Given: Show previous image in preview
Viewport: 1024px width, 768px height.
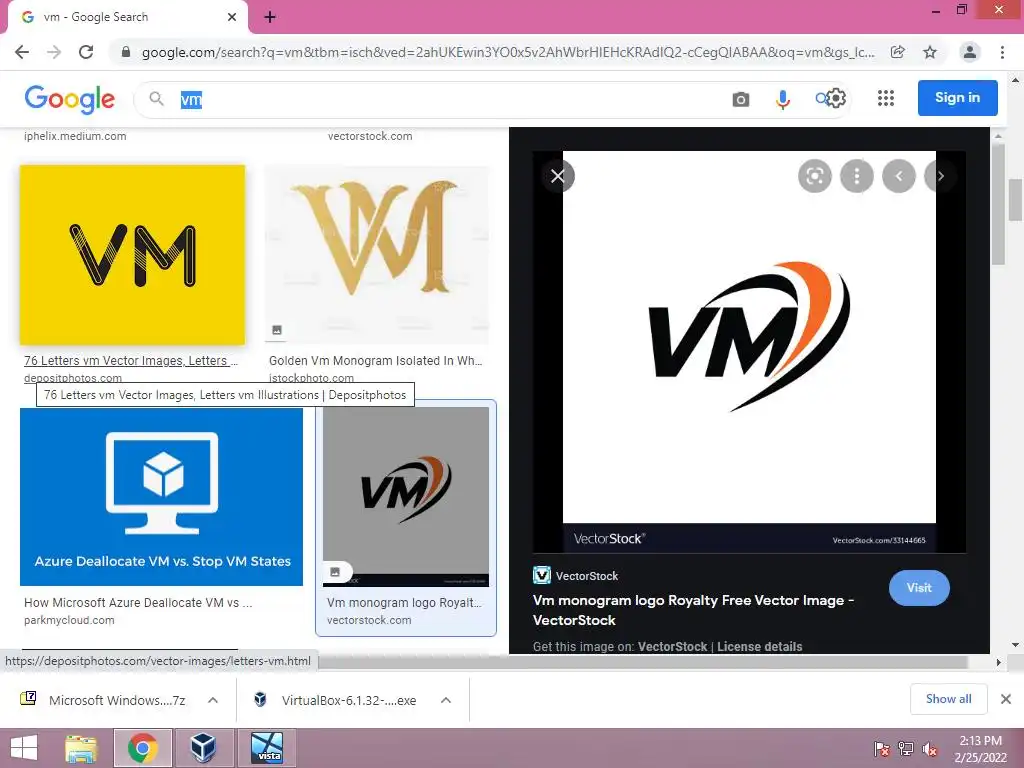Looking at the screenshot, I should [899, 176].
